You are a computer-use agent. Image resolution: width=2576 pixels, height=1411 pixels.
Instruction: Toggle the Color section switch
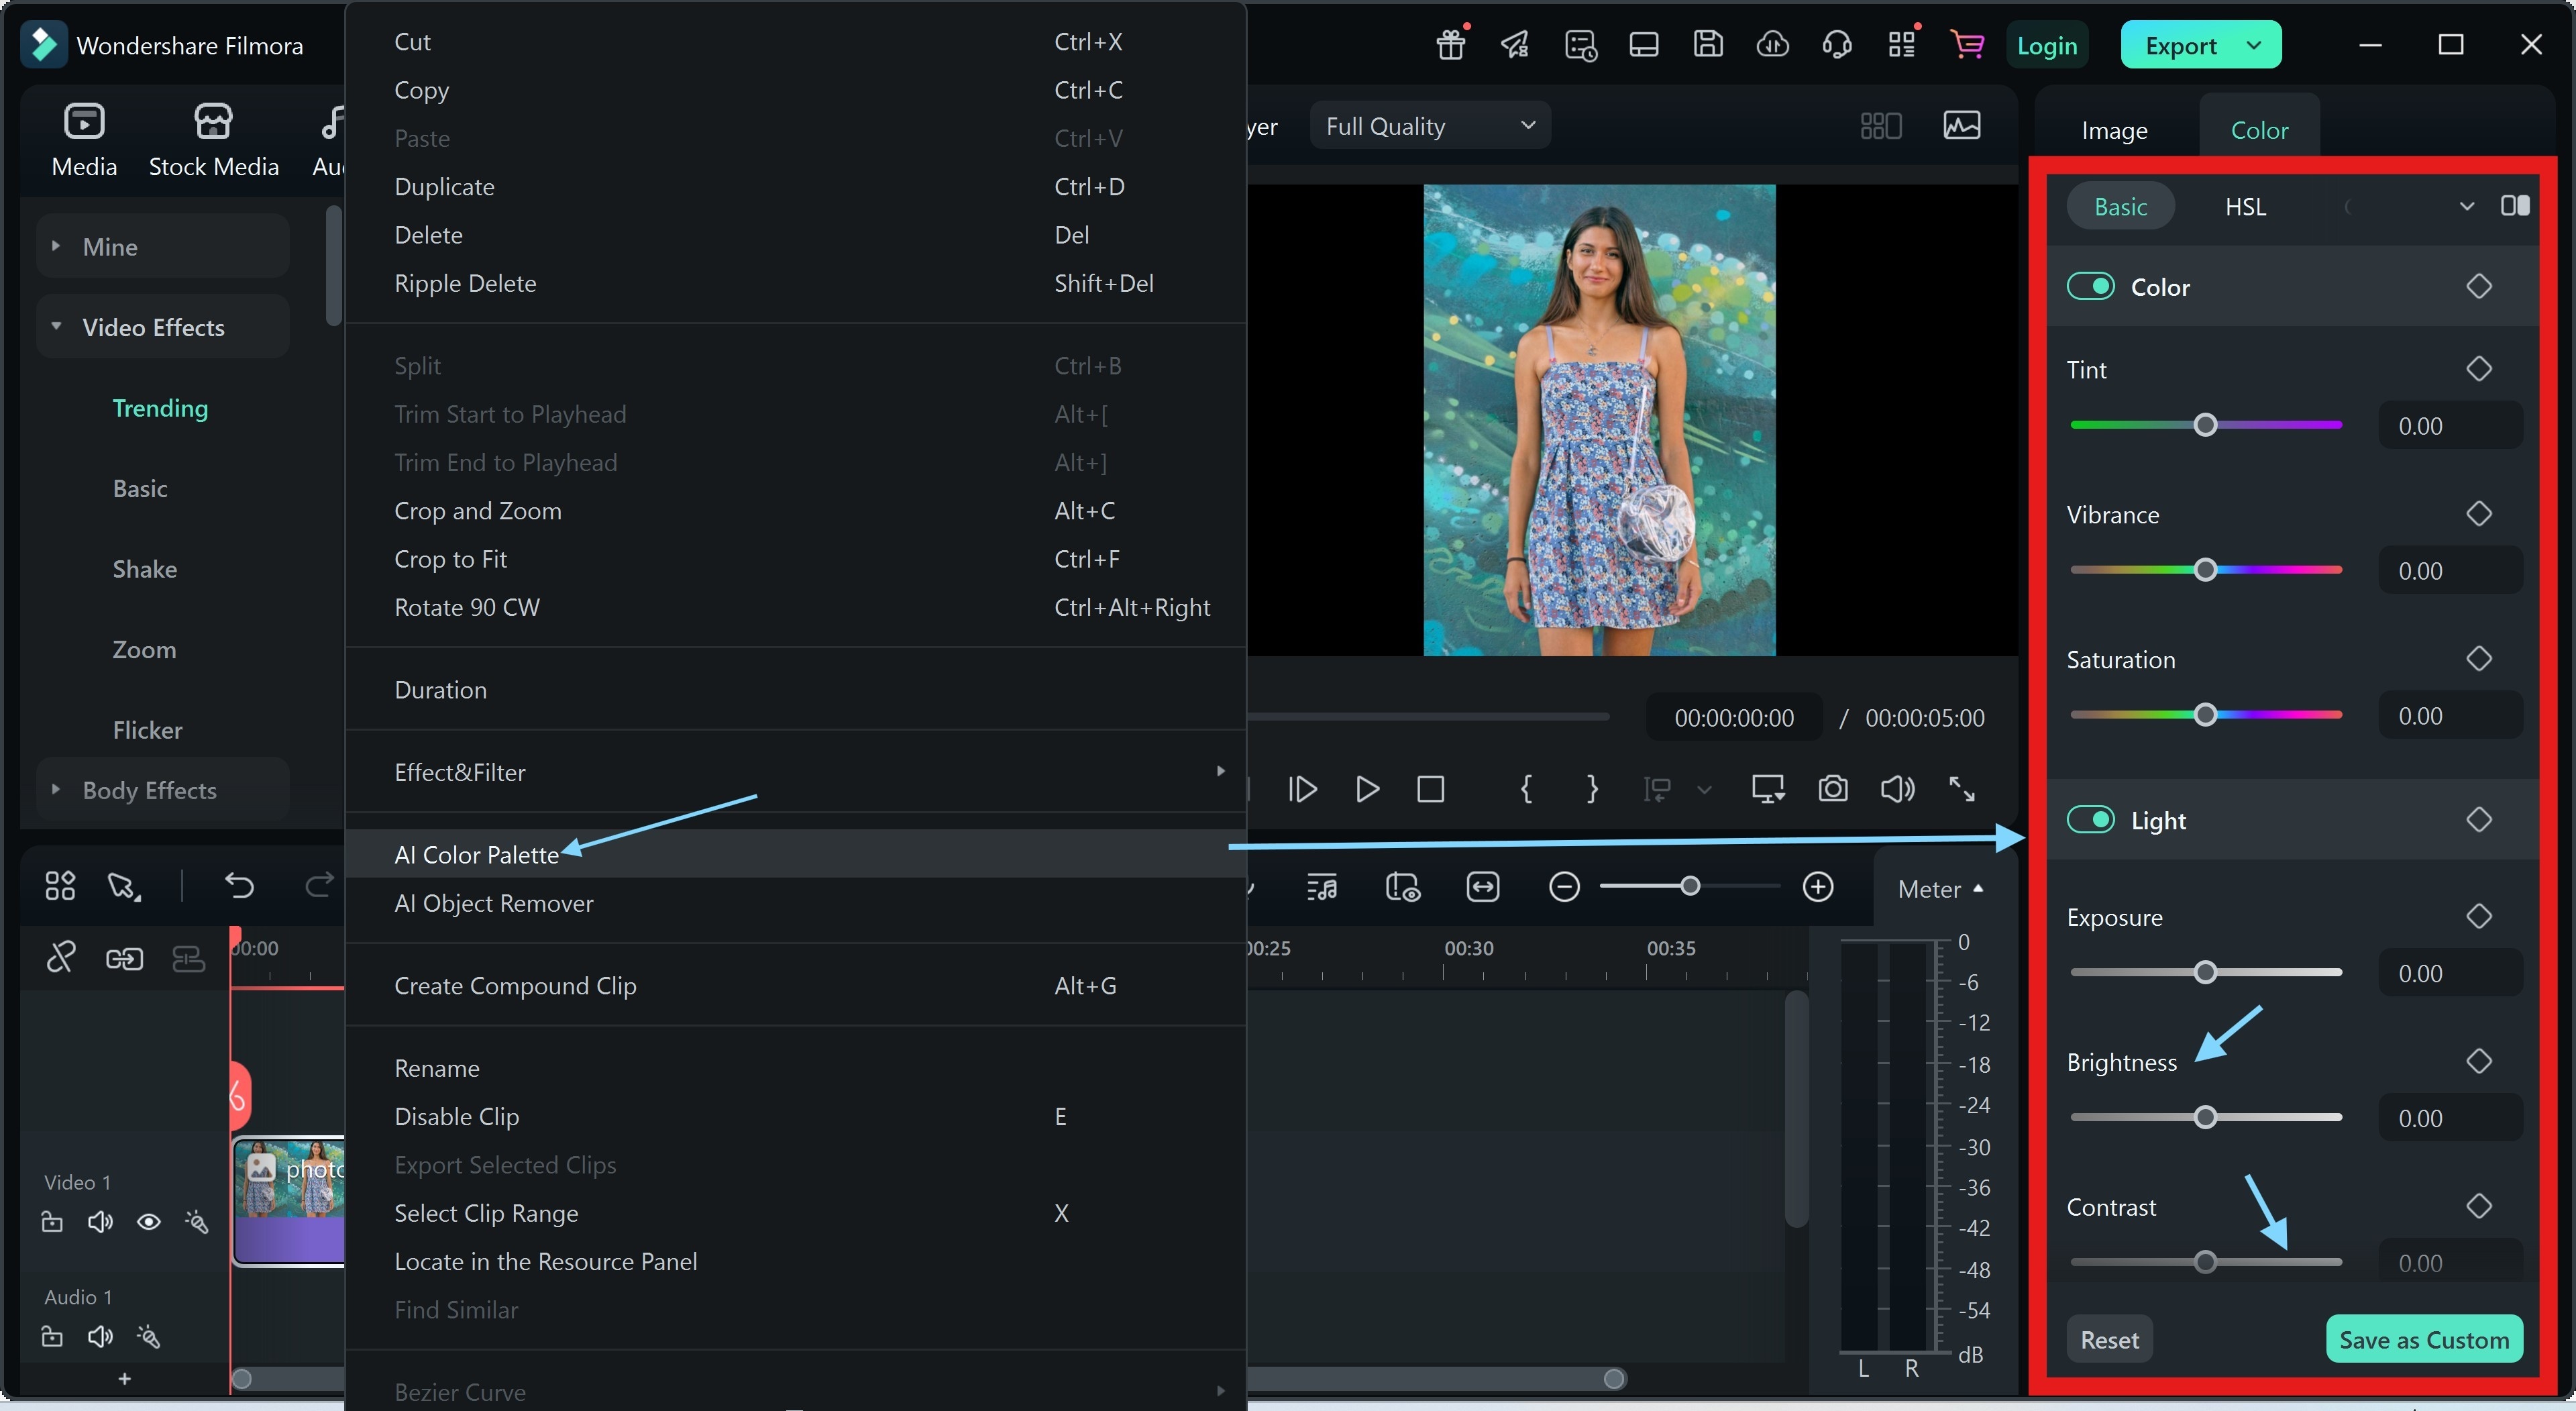(x=2090, y=287)
